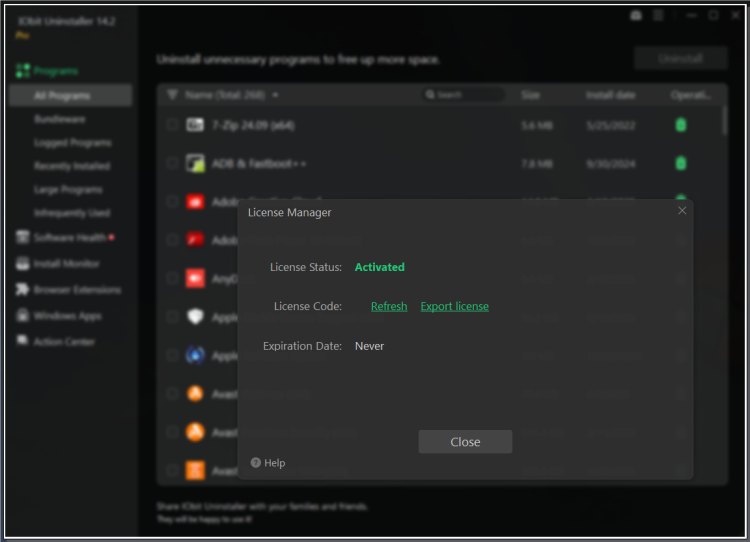
Task: Open Logged Programs in the sidebar
Action: pyautogui.click(x=73, y=143)
